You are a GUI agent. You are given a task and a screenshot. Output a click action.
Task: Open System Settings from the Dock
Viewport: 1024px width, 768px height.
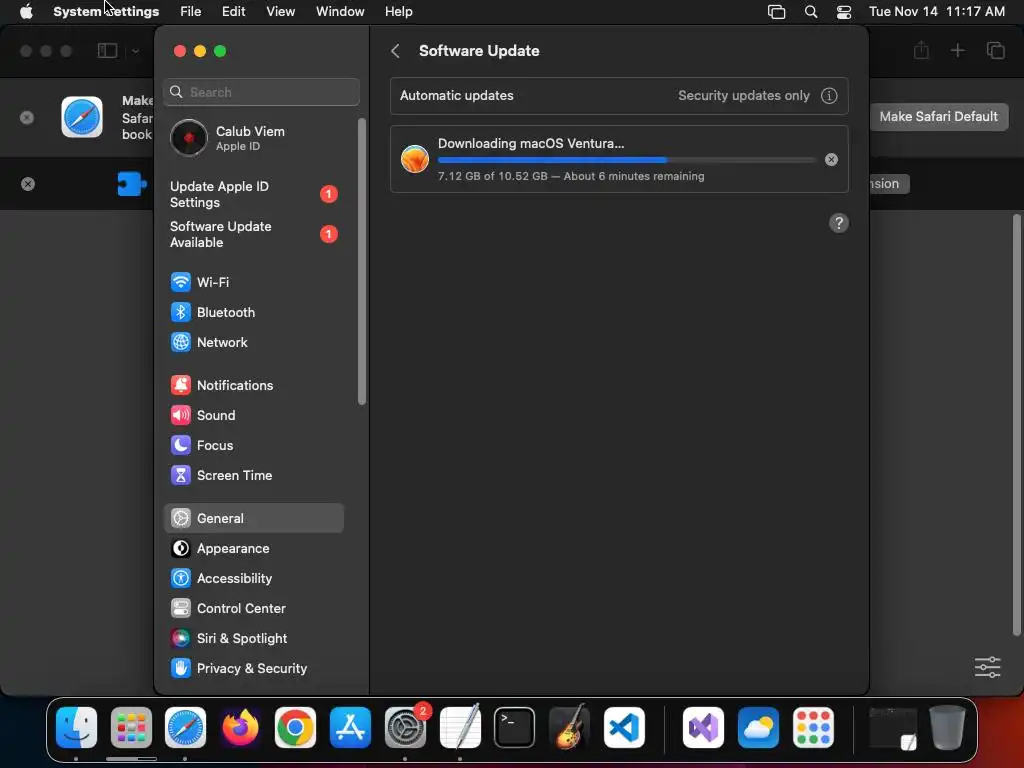[x=405, y=728]
